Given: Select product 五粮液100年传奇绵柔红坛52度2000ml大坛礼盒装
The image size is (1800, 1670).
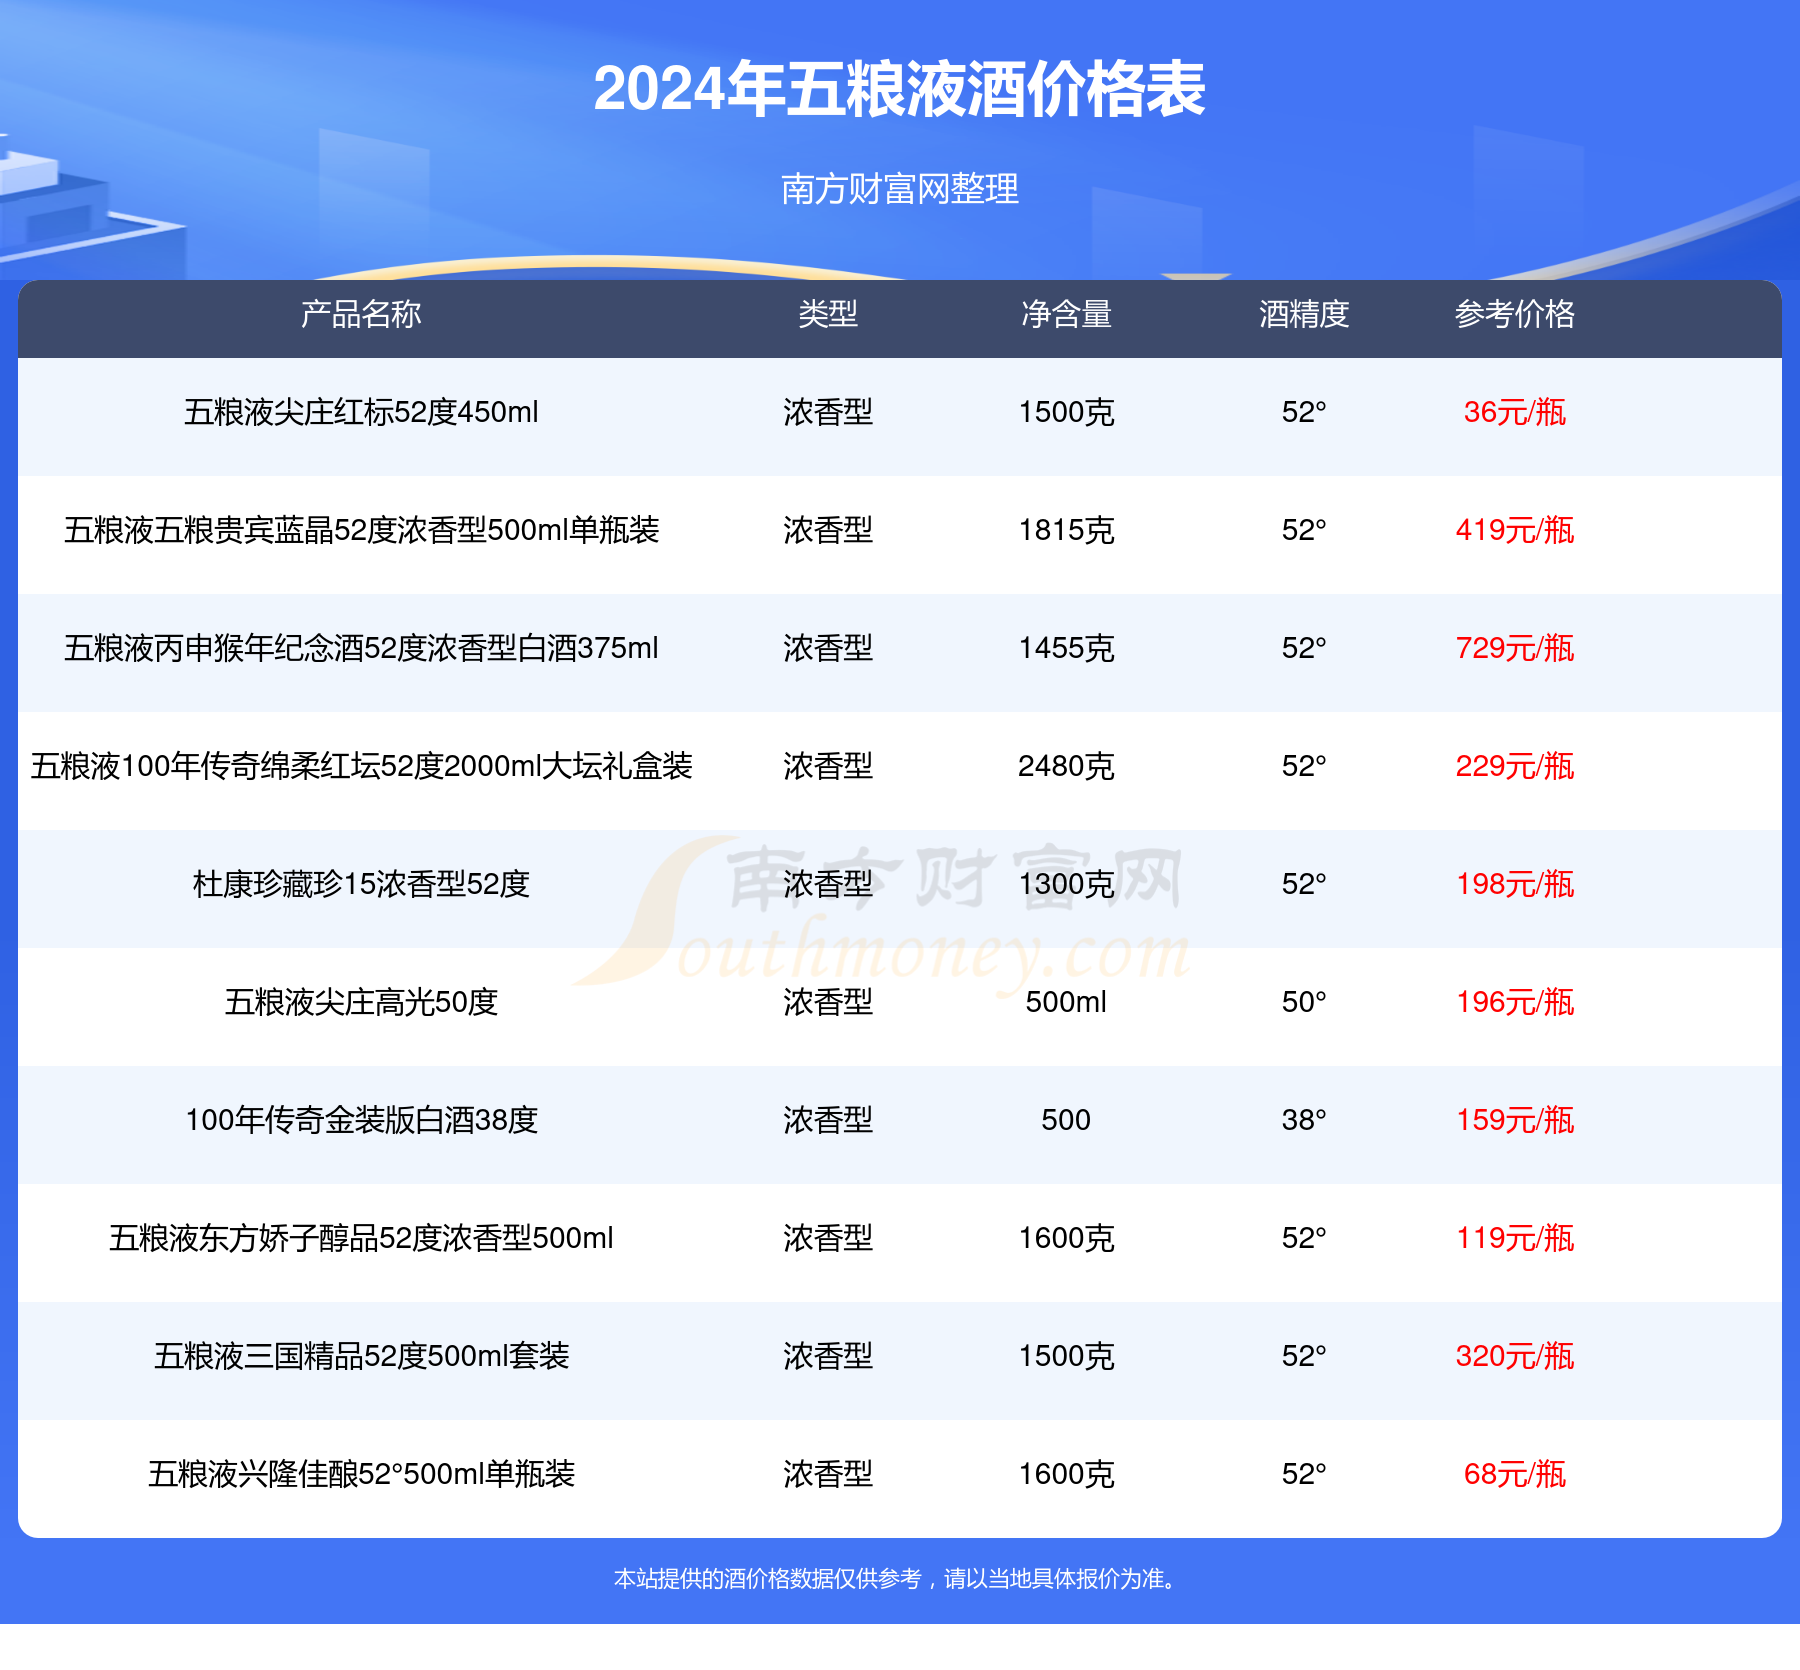Looking at the screenshot, I should 361,766.
